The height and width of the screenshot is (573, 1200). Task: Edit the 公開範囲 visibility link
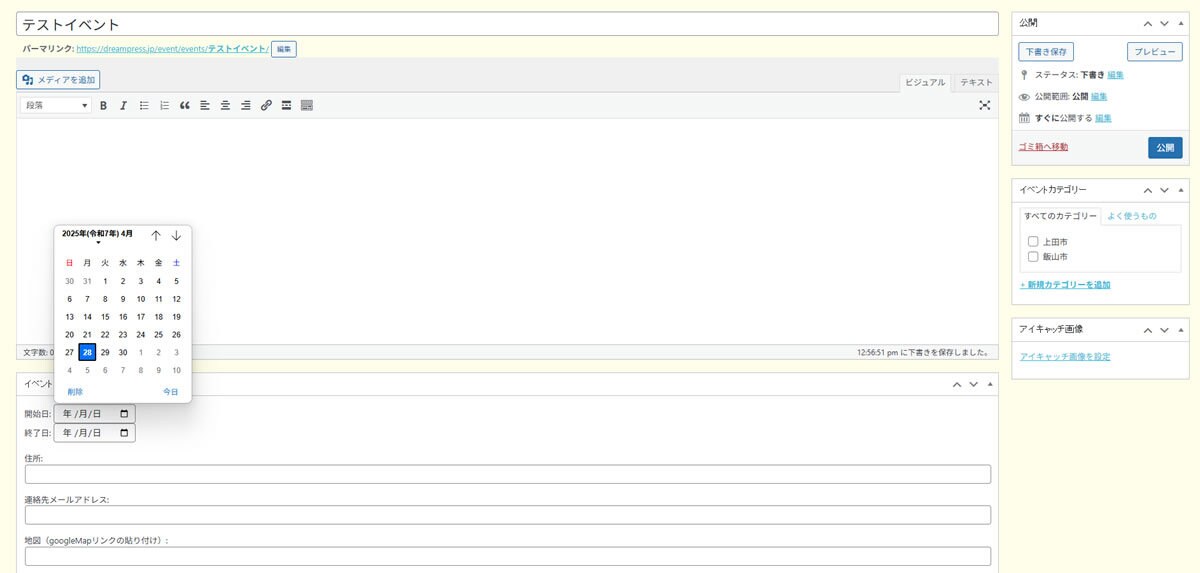1099,97
